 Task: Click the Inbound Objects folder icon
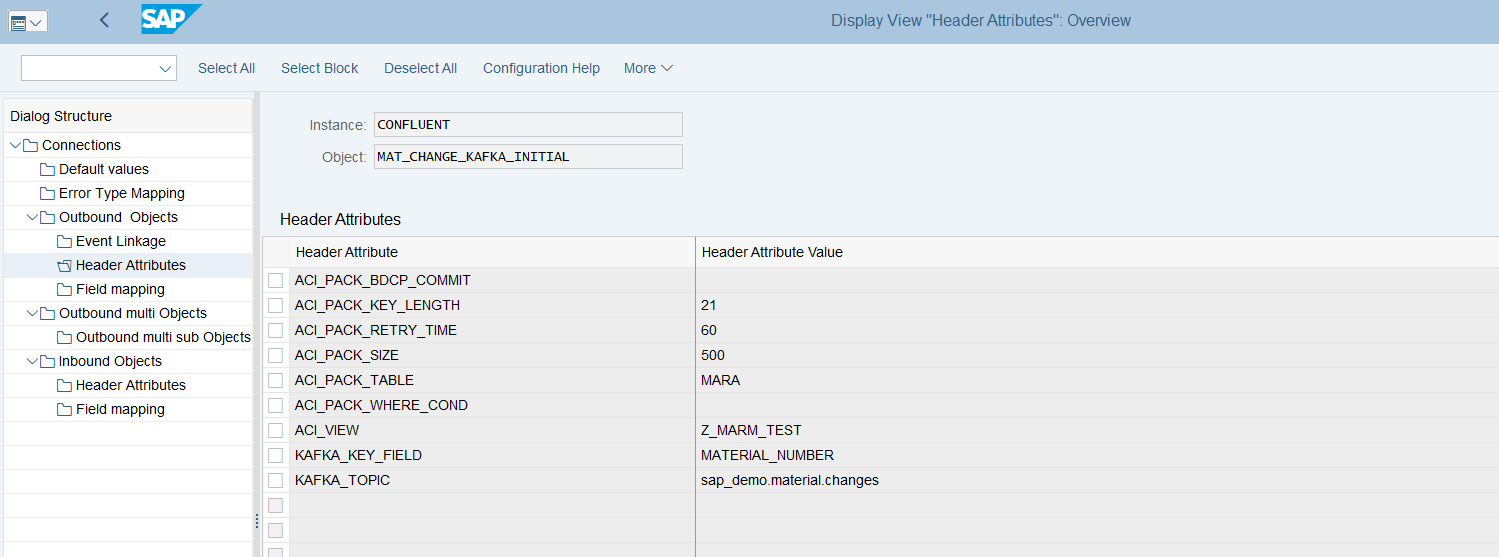coord(47,361)
